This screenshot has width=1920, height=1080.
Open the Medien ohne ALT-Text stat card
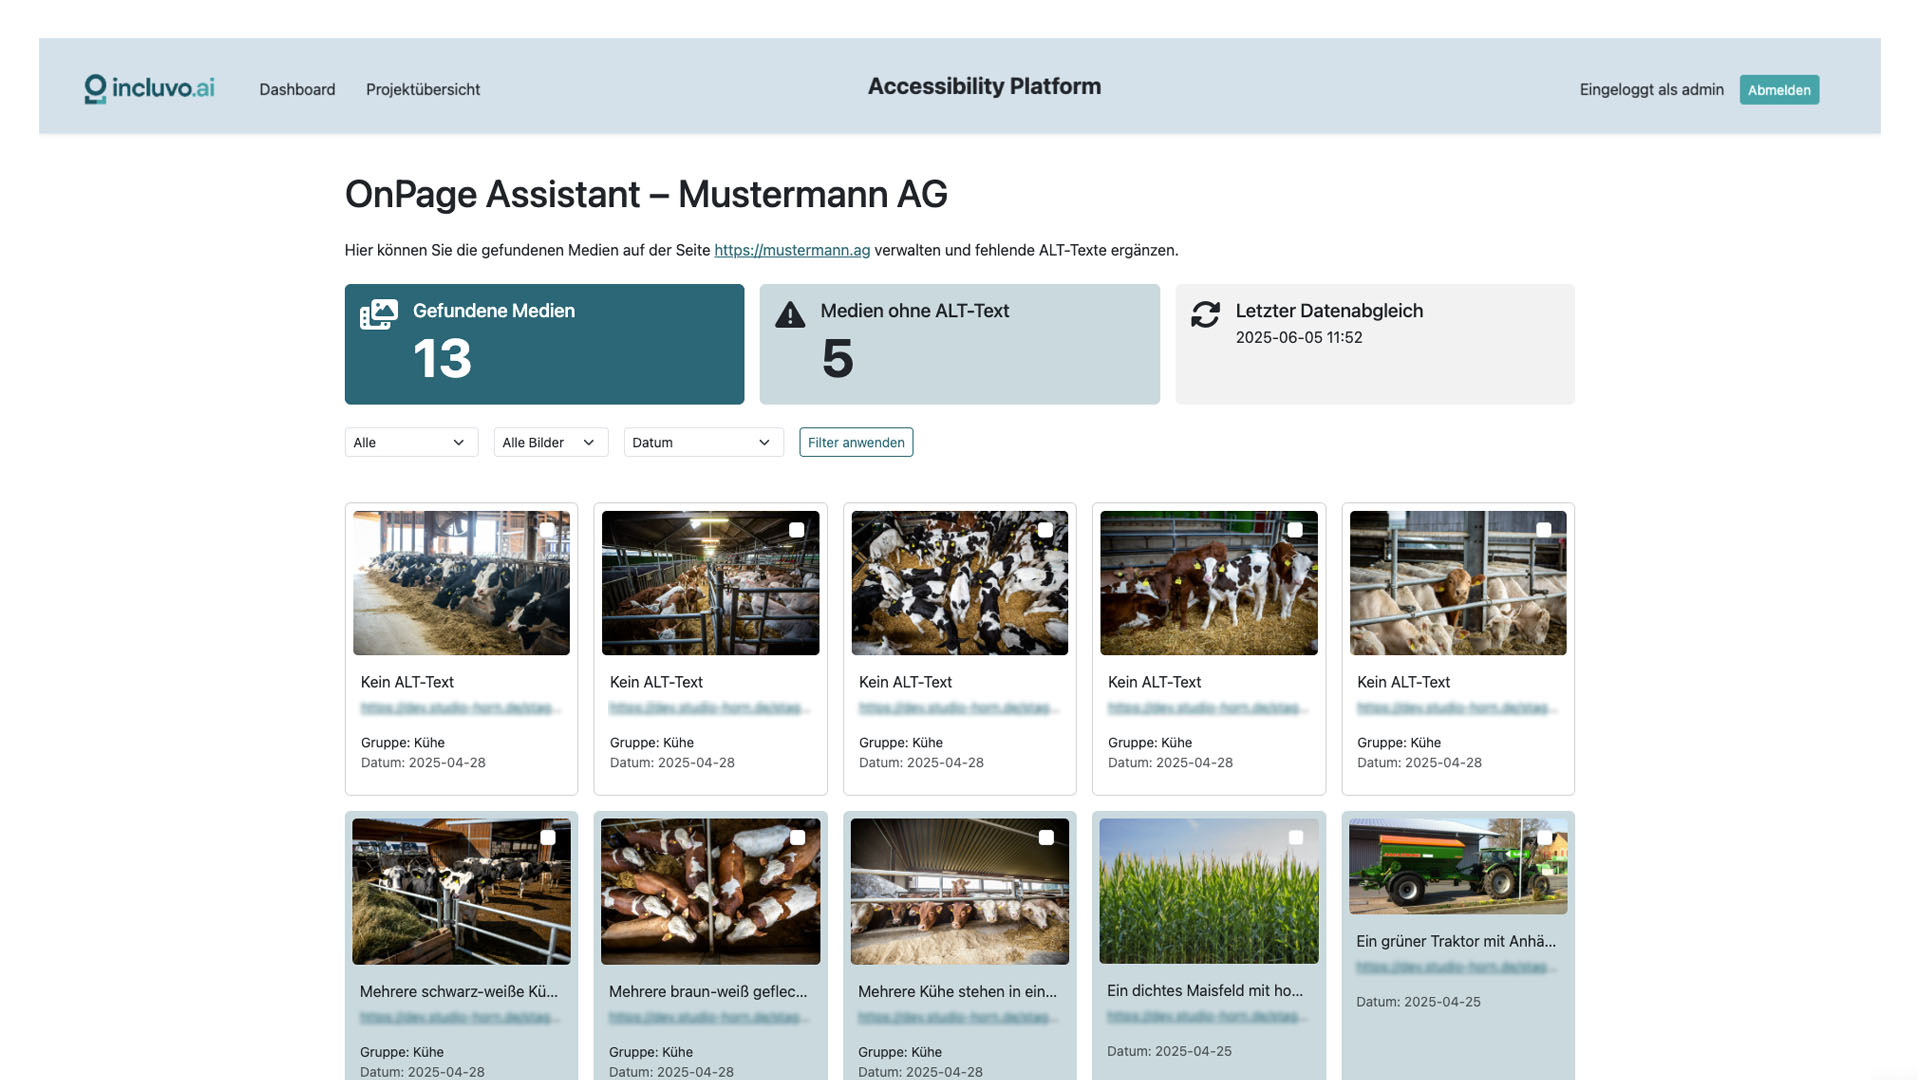click(959, 343)
